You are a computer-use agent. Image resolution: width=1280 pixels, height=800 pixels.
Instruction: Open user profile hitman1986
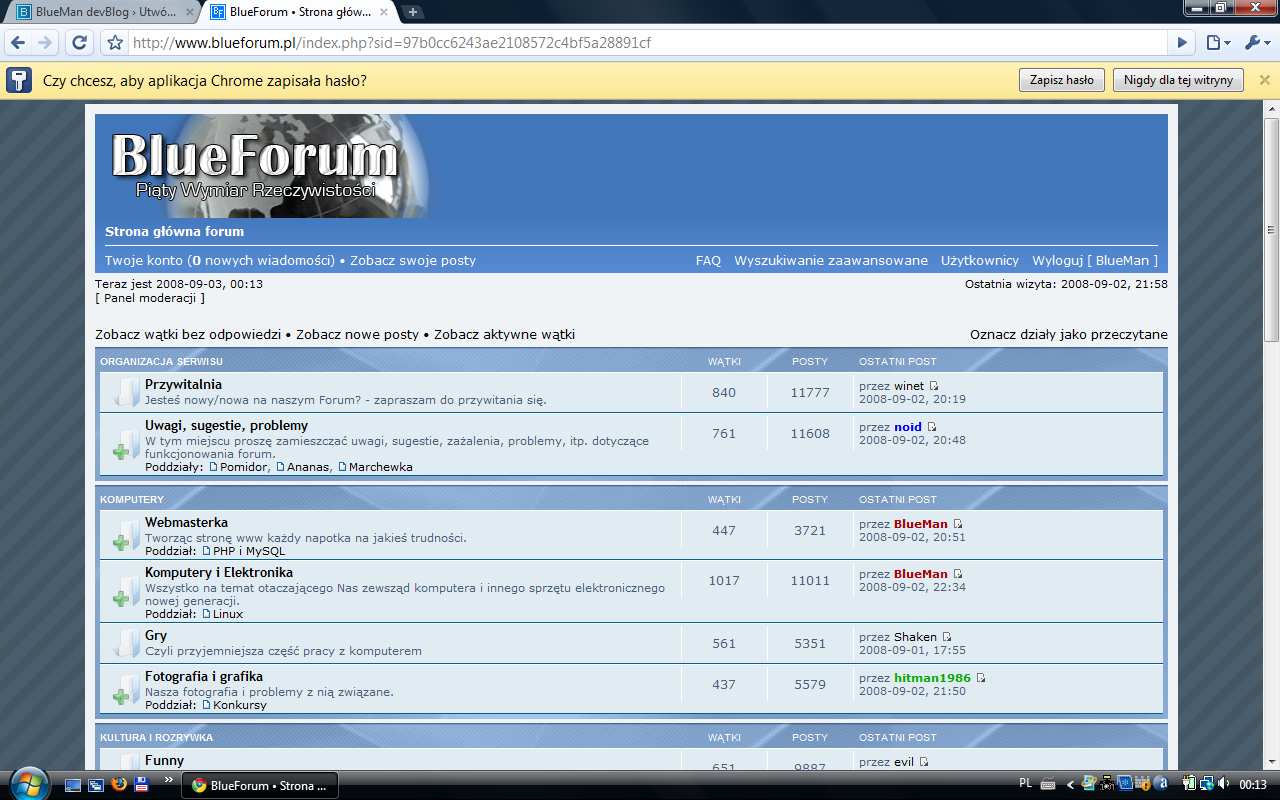[932, 678]
